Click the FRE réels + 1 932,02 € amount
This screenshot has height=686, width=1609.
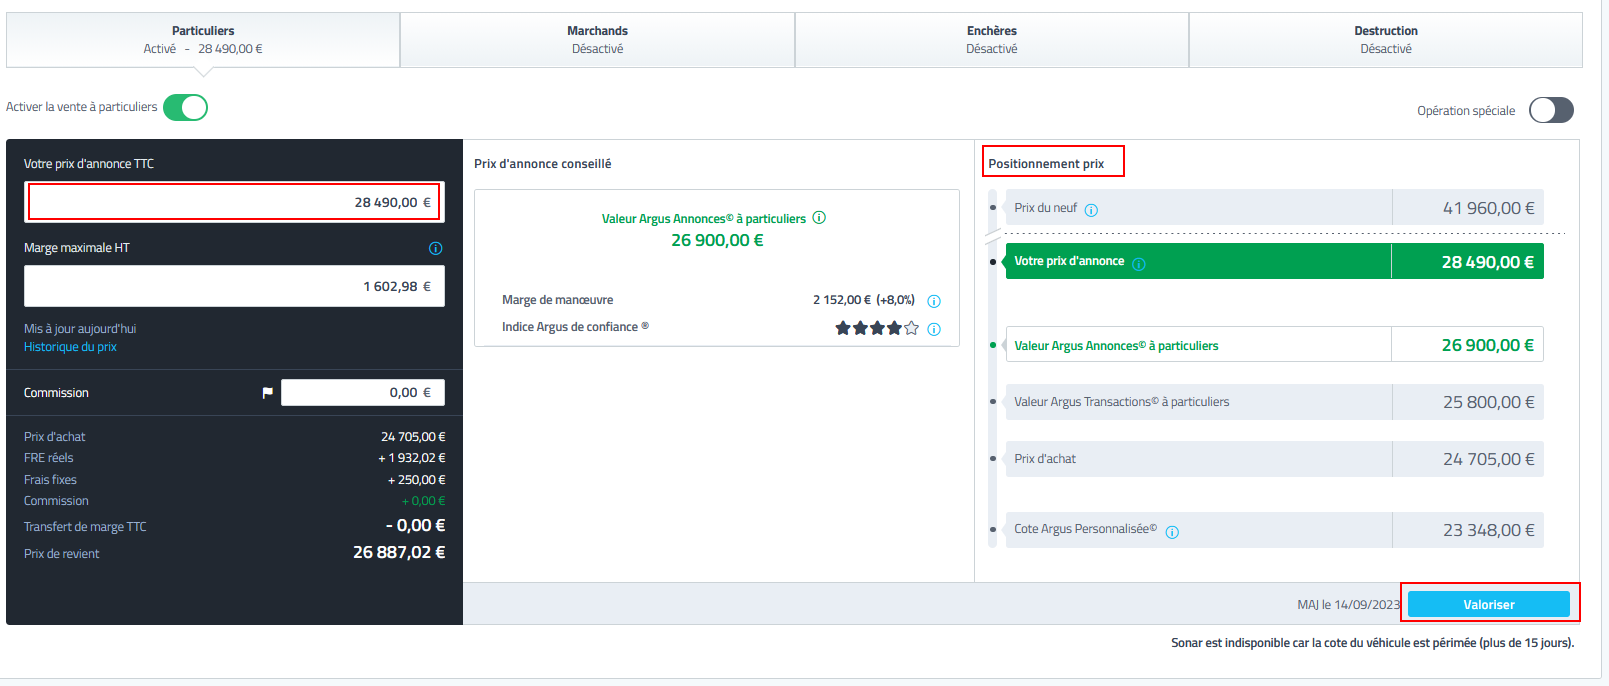click(412, 458)
